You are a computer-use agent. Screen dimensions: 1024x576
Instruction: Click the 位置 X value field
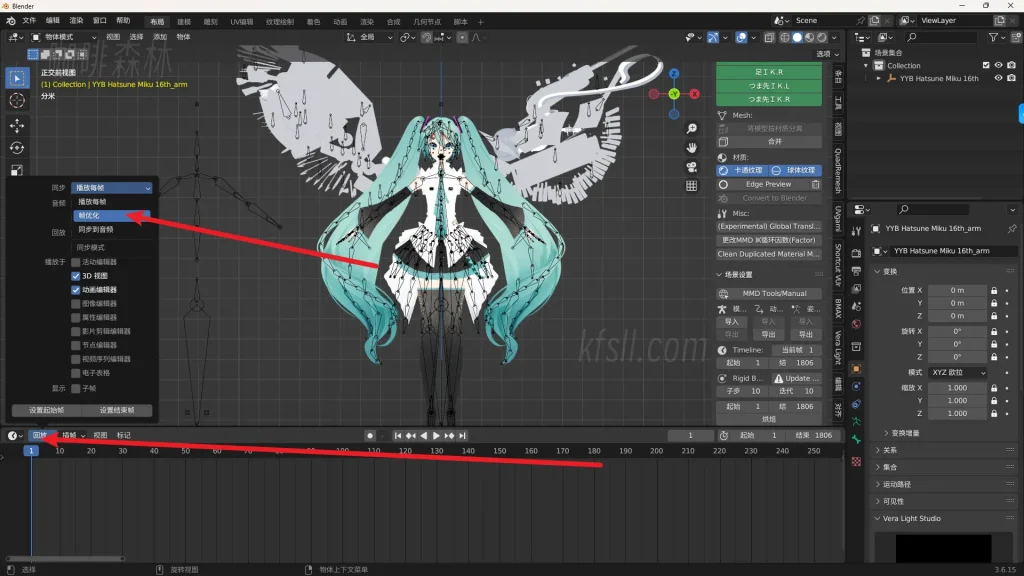pos(956,290)
